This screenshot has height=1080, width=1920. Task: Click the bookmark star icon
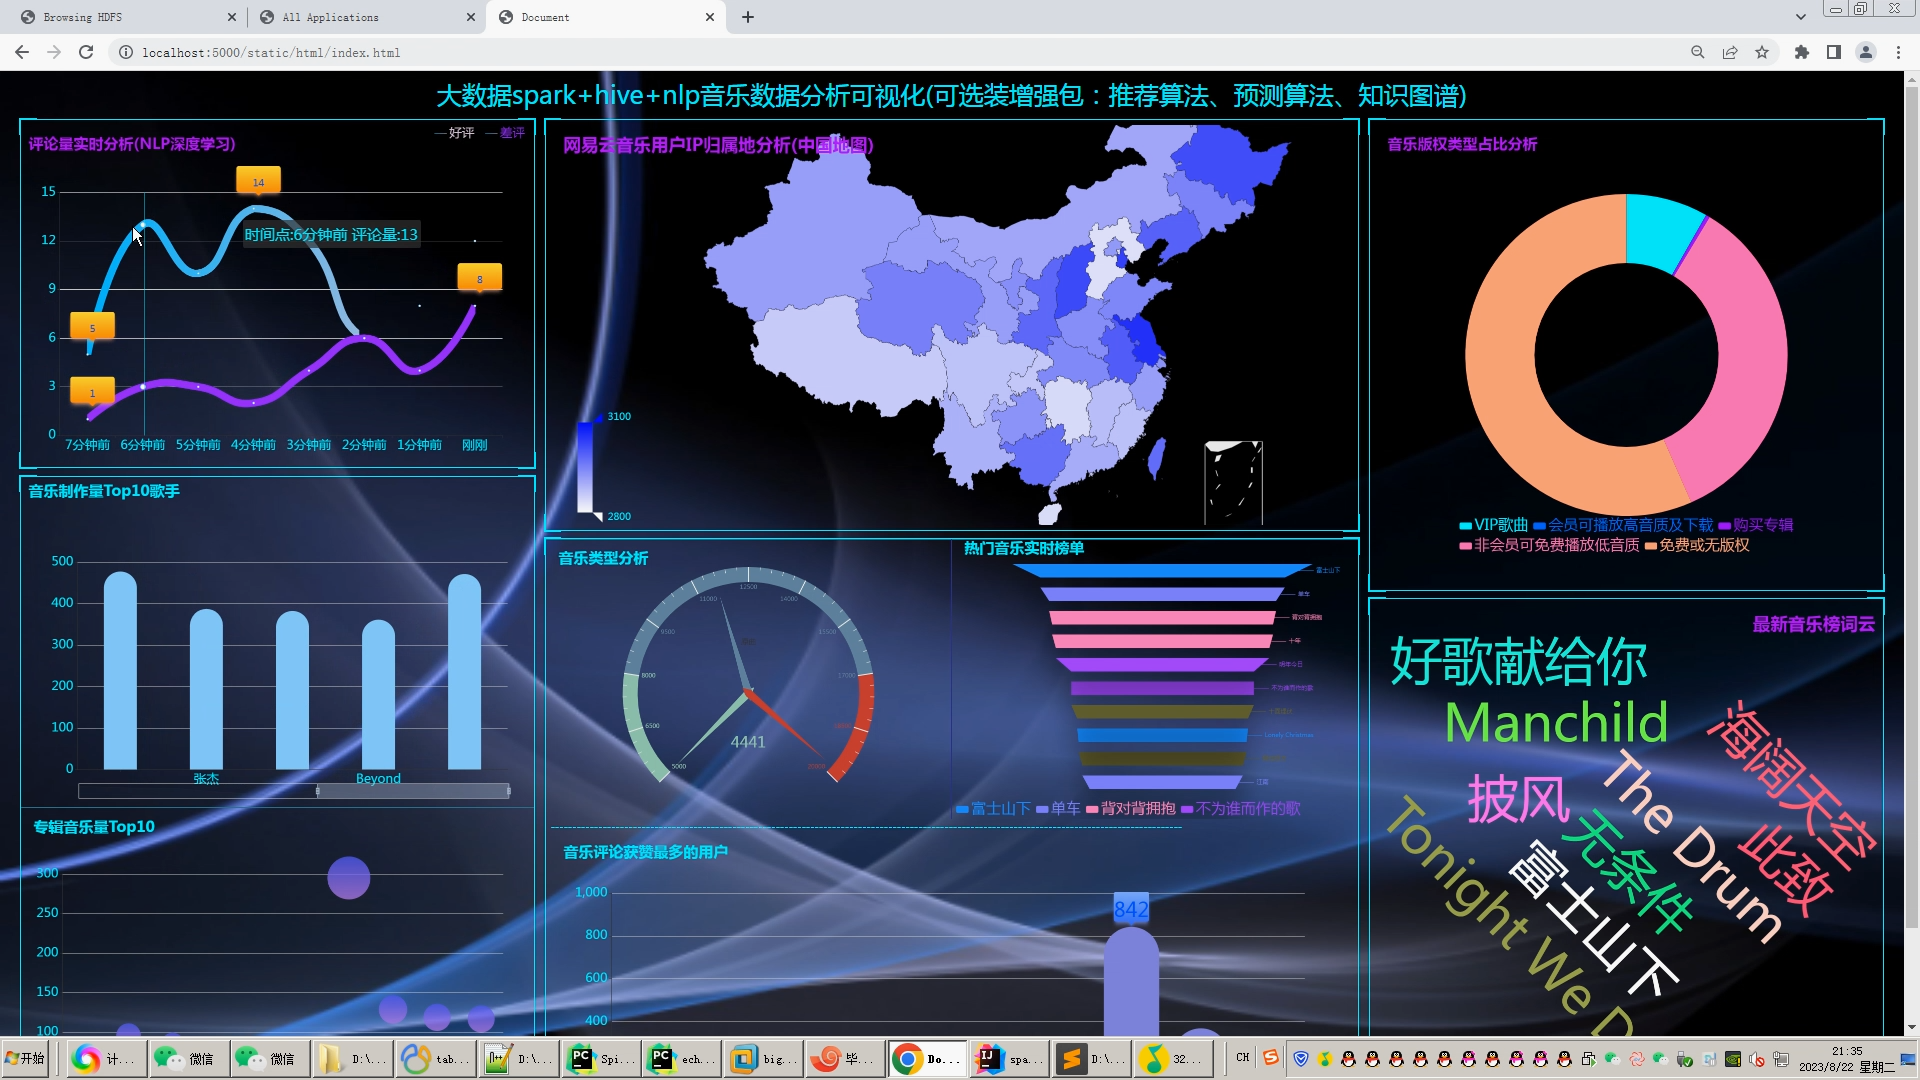[1762, 53]
